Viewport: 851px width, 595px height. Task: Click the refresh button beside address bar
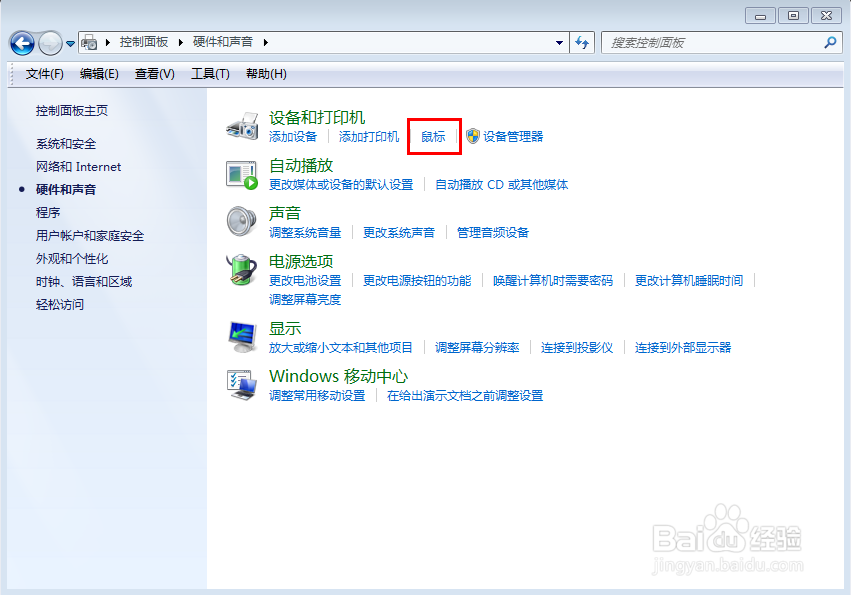582,42
